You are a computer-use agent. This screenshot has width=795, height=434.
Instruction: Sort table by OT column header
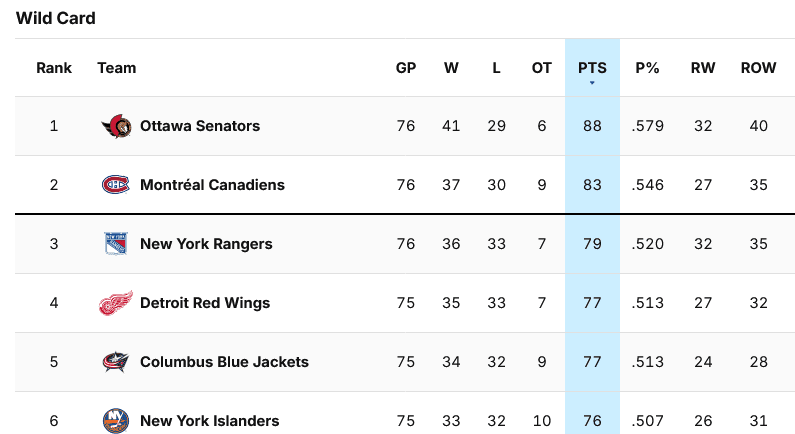coord(541,68)
